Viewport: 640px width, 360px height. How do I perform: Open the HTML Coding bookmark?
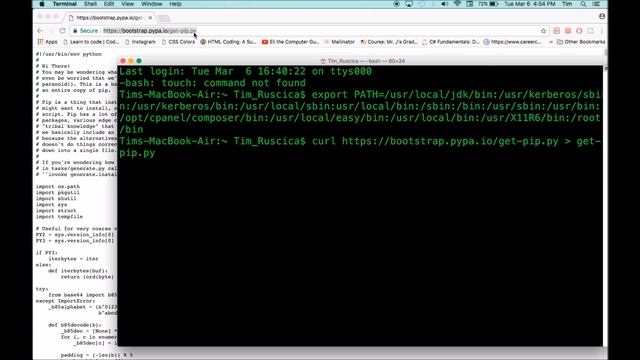tap(228, 42)
